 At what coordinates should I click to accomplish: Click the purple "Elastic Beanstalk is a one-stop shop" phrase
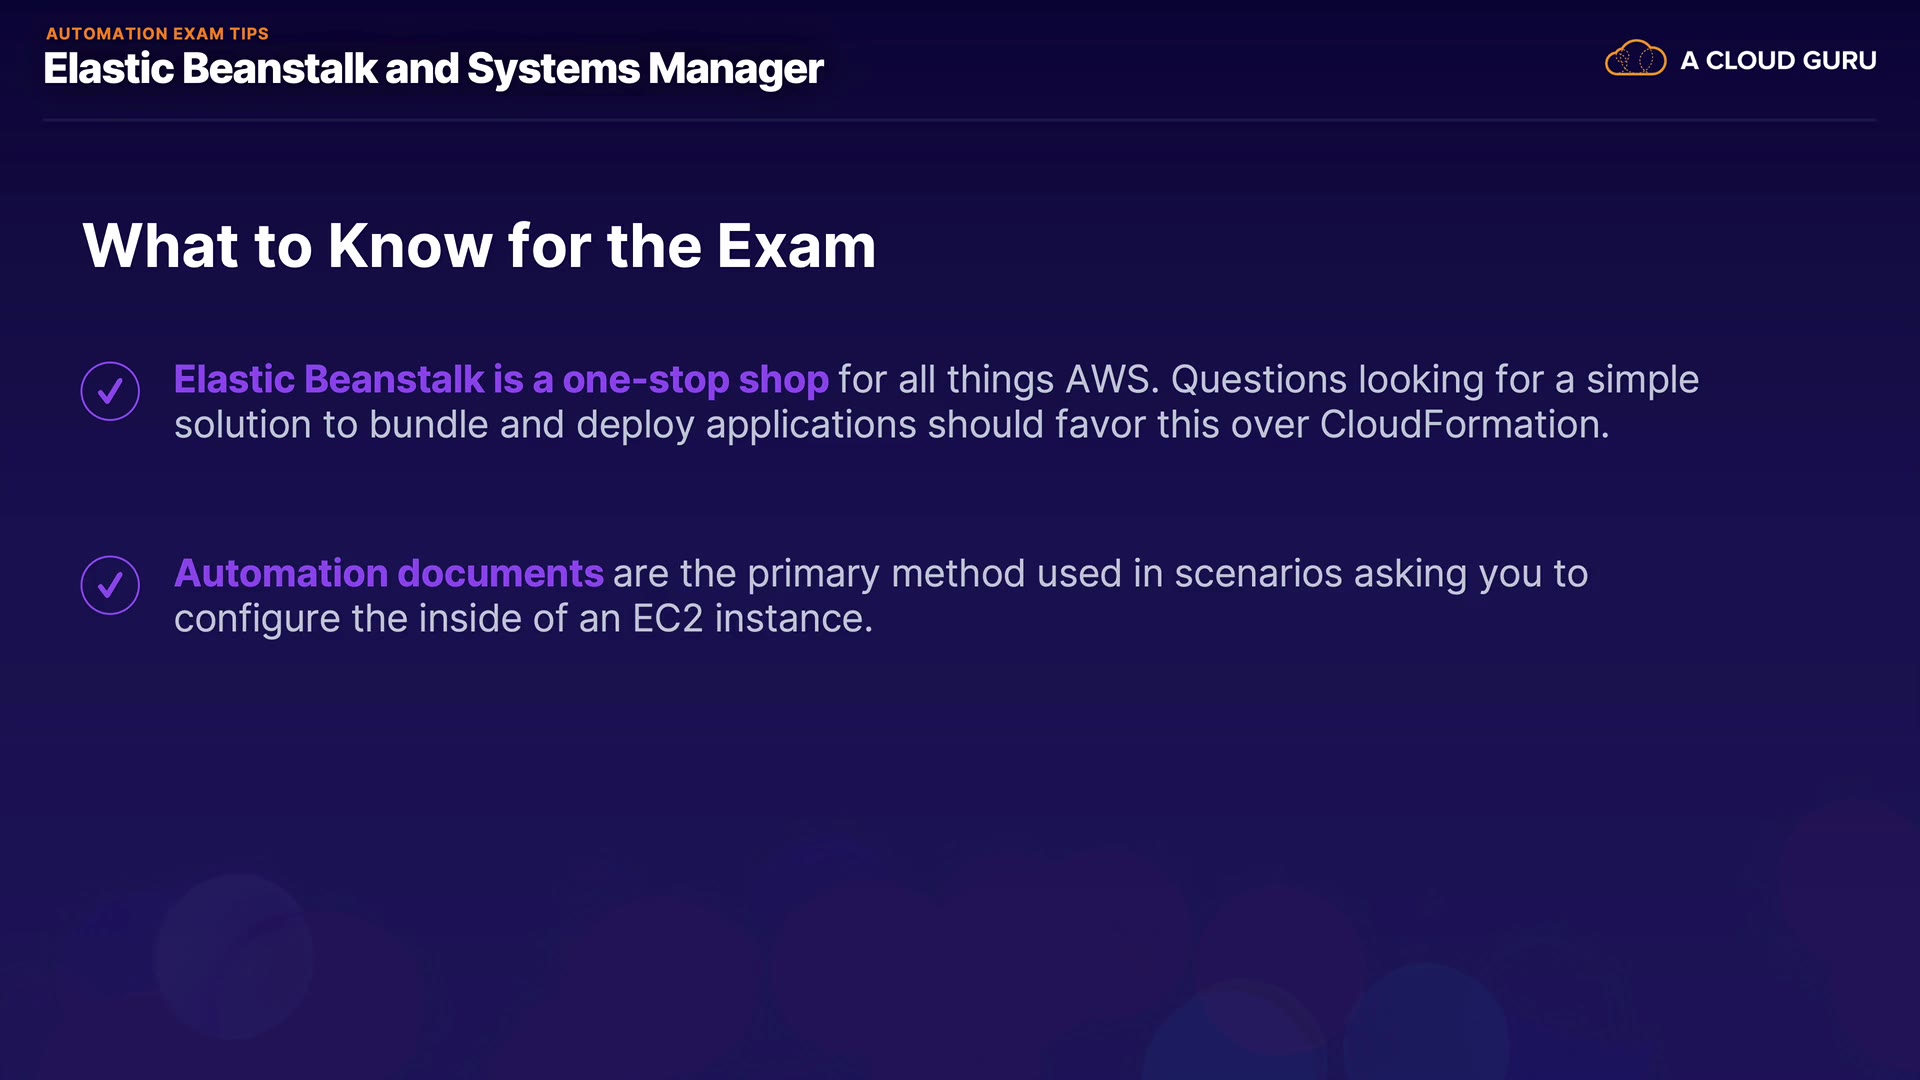coord(501,380)
